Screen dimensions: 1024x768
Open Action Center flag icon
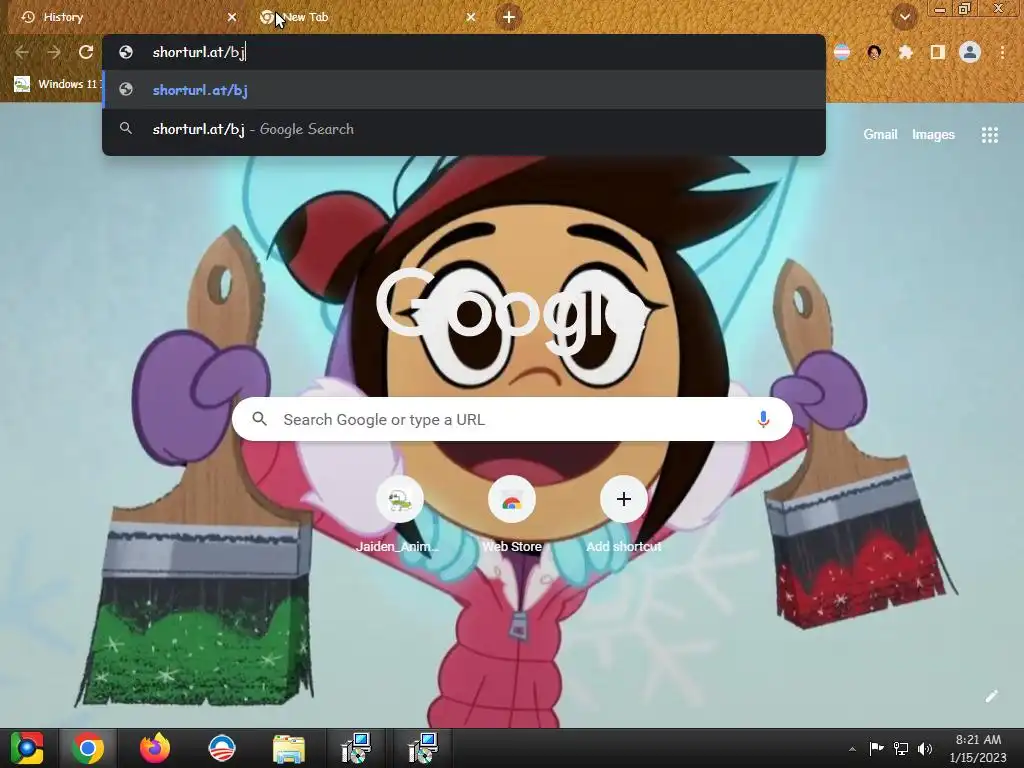(x=876, y=748)
